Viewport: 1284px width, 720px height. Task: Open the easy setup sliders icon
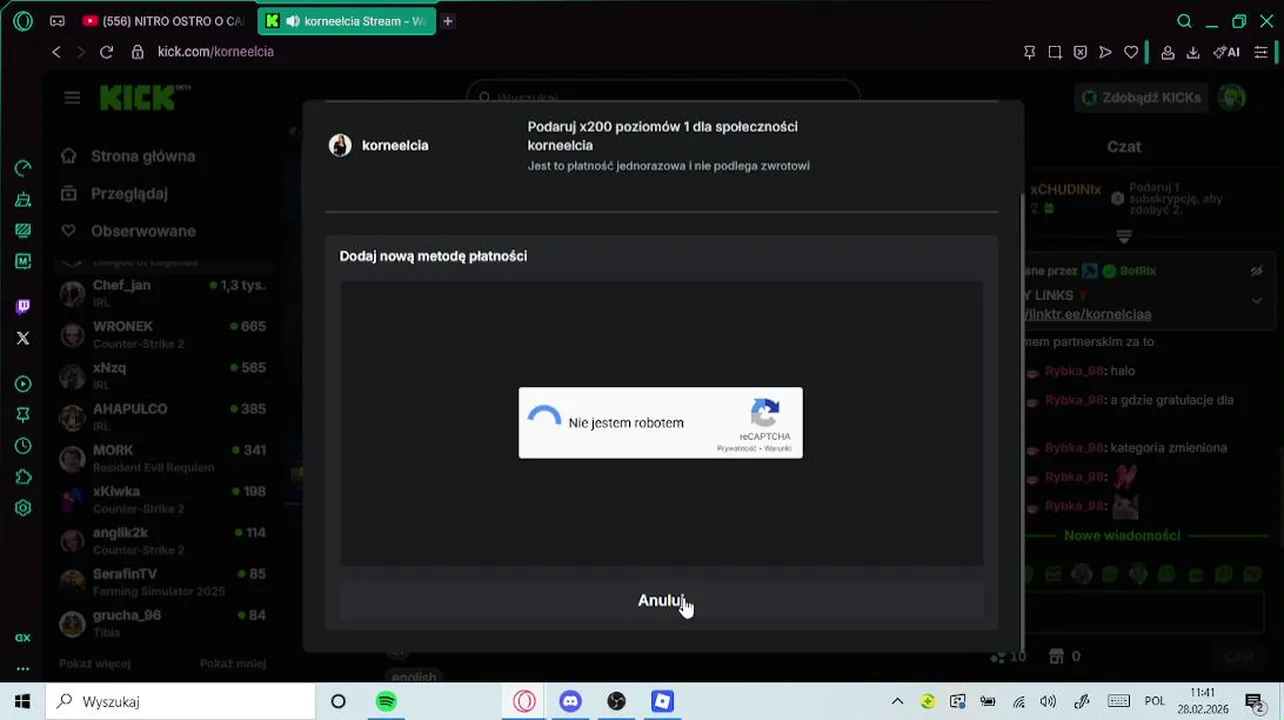point(1261,52)
